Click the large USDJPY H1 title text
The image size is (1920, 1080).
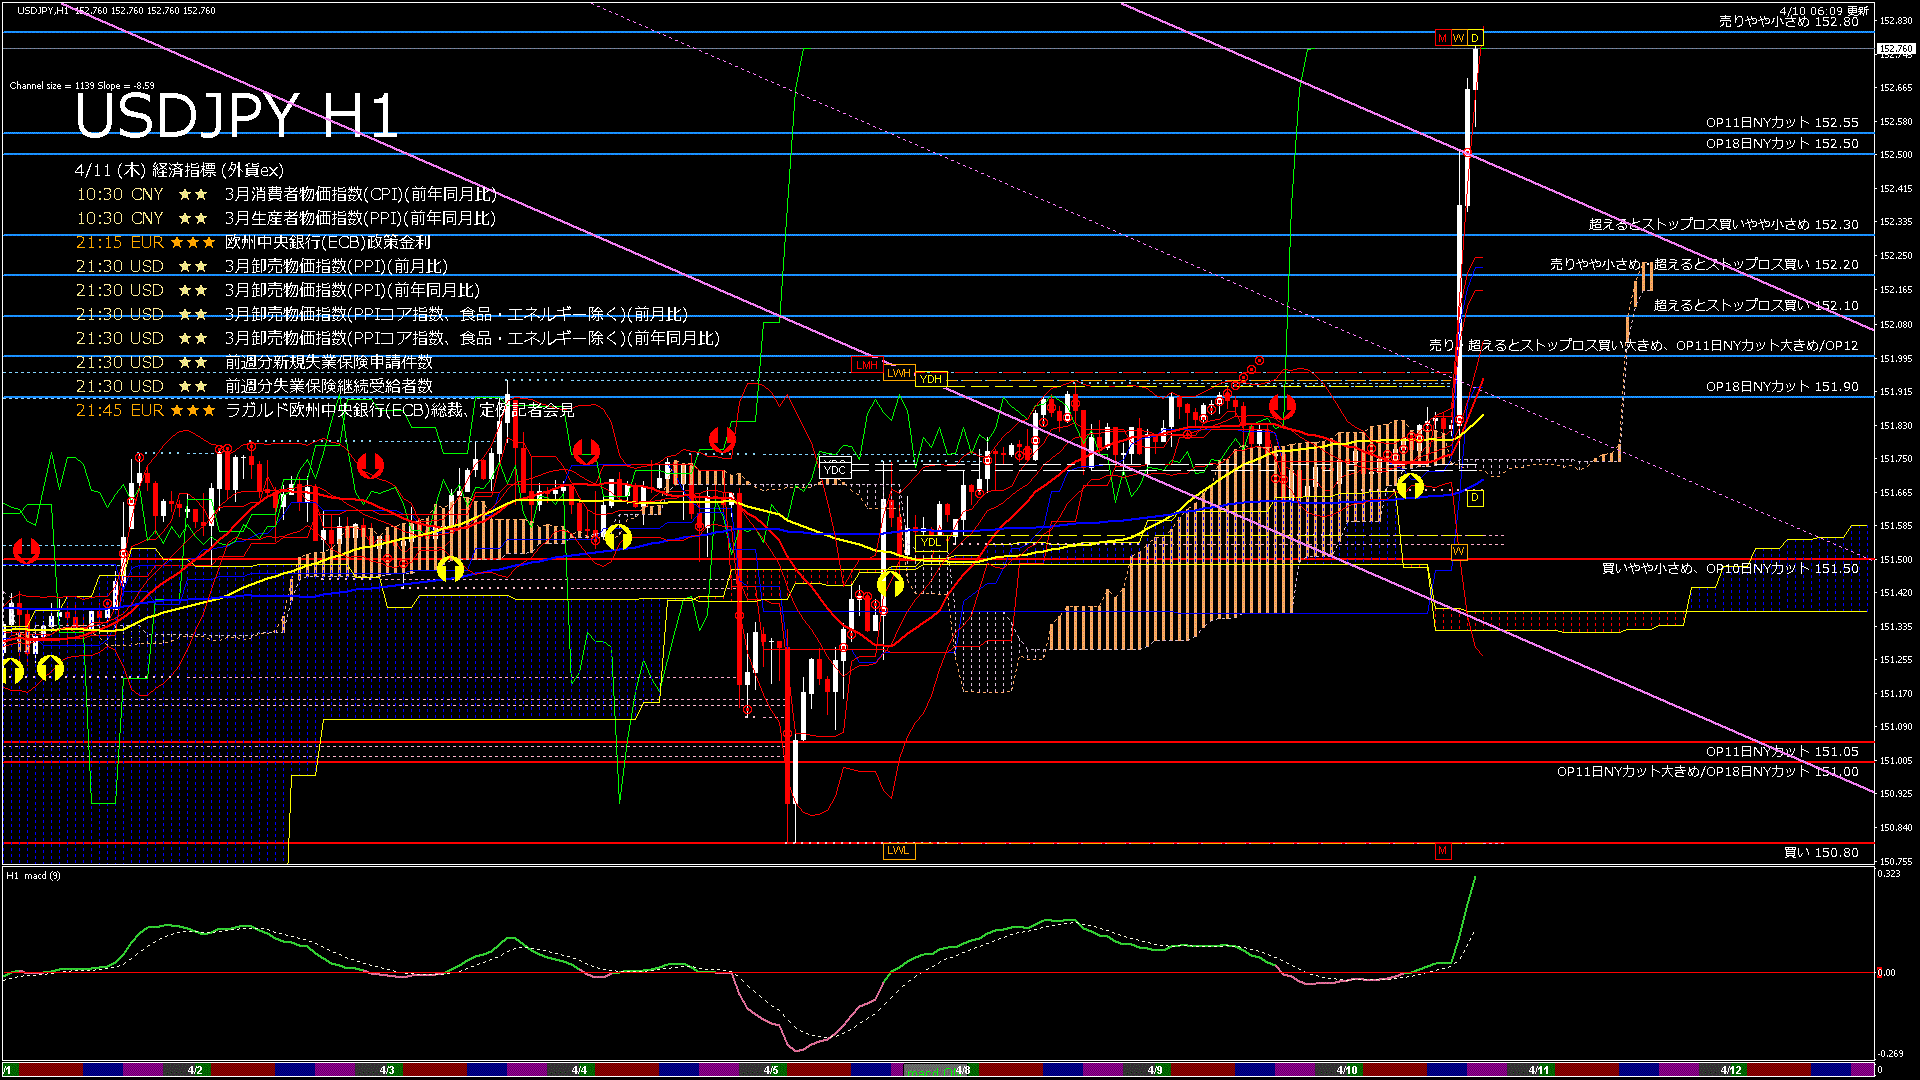tap(236, 116)
